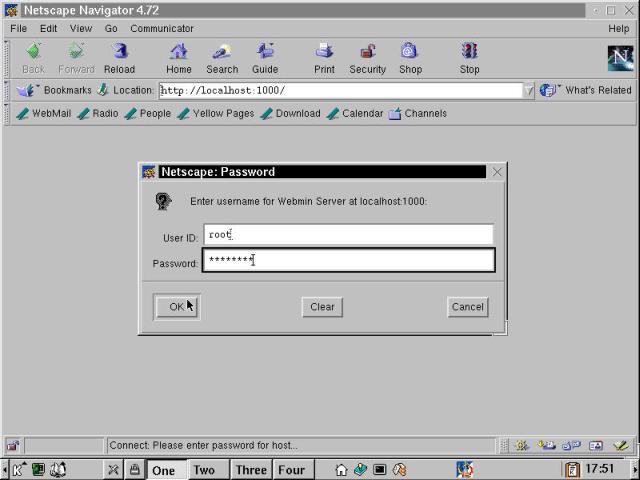
Task: Click the component bar grip handle
Action: pos(504,445)
